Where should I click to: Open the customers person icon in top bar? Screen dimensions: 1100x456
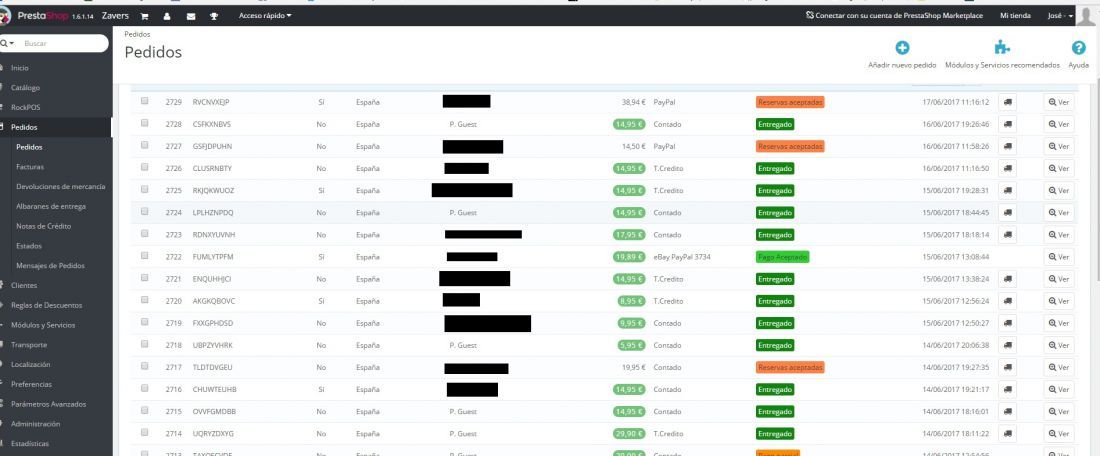click(168, 16)
